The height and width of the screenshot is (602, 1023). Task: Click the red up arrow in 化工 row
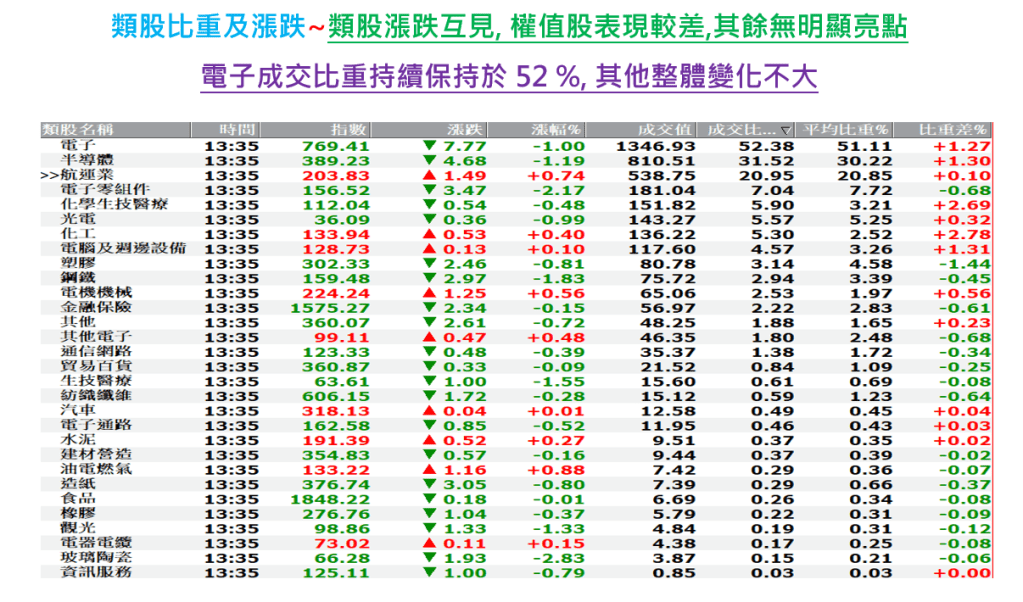tap(430, 233)
